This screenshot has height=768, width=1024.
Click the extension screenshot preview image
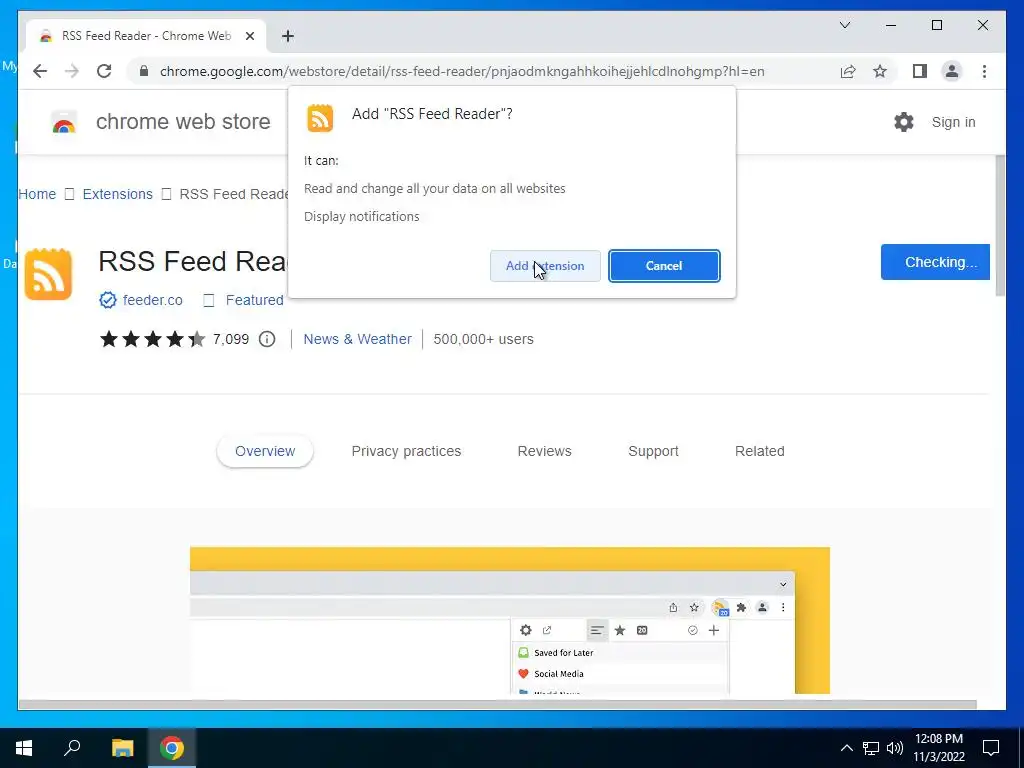pos(509,620)
